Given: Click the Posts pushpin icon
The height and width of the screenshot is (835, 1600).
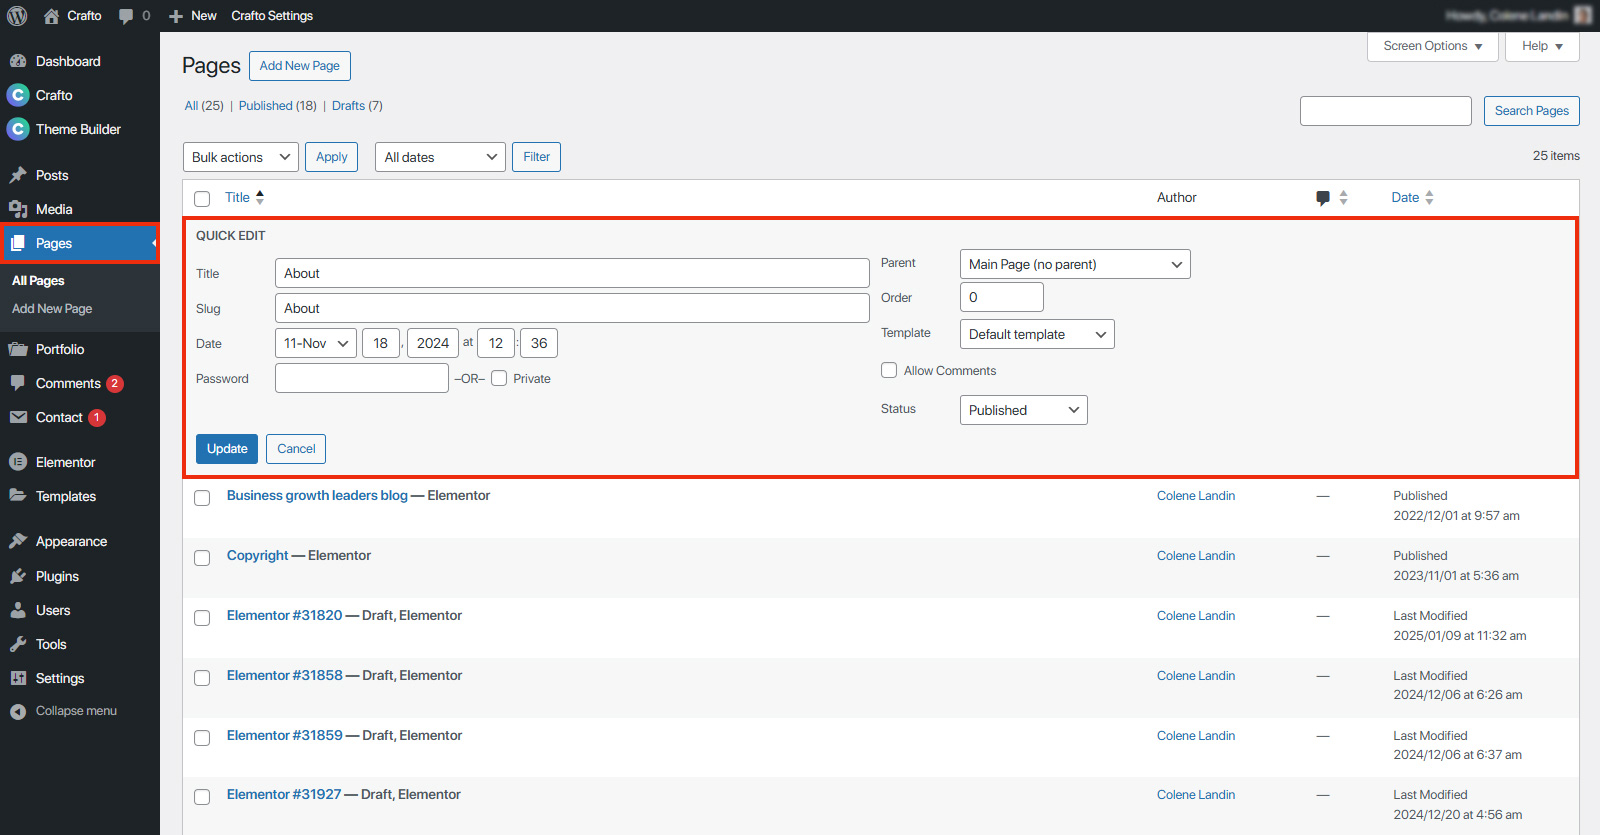Looking at the screenshot, I should (x=18, y=175).
